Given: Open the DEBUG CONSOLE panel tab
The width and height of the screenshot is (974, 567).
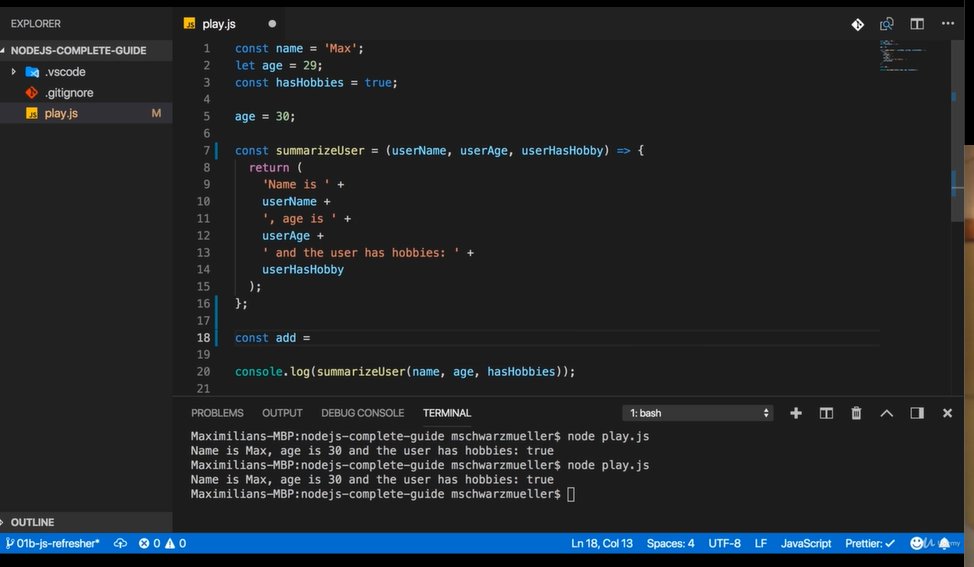Looking at the screenshot, I should [362, 413].
